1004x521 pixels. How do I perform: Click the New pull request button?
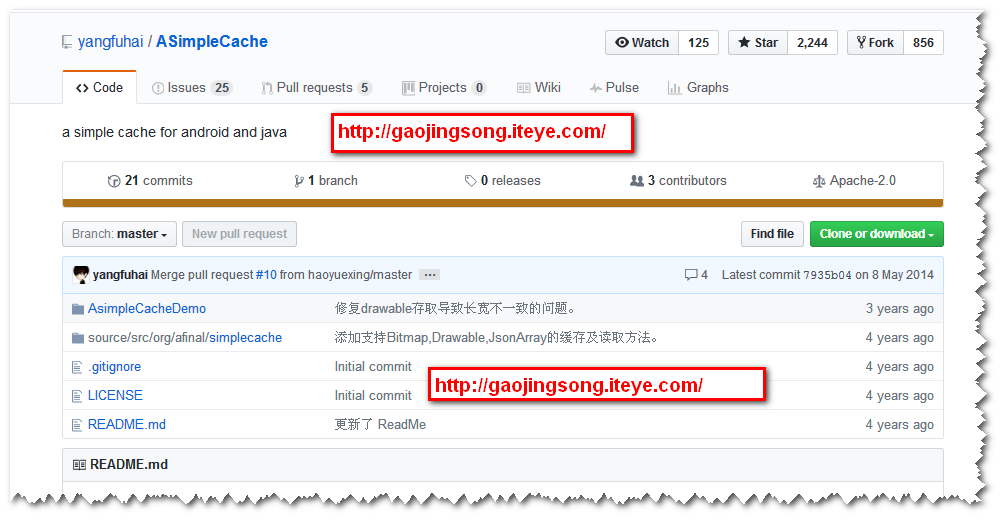pyautogui.click(x=239, y=234)
